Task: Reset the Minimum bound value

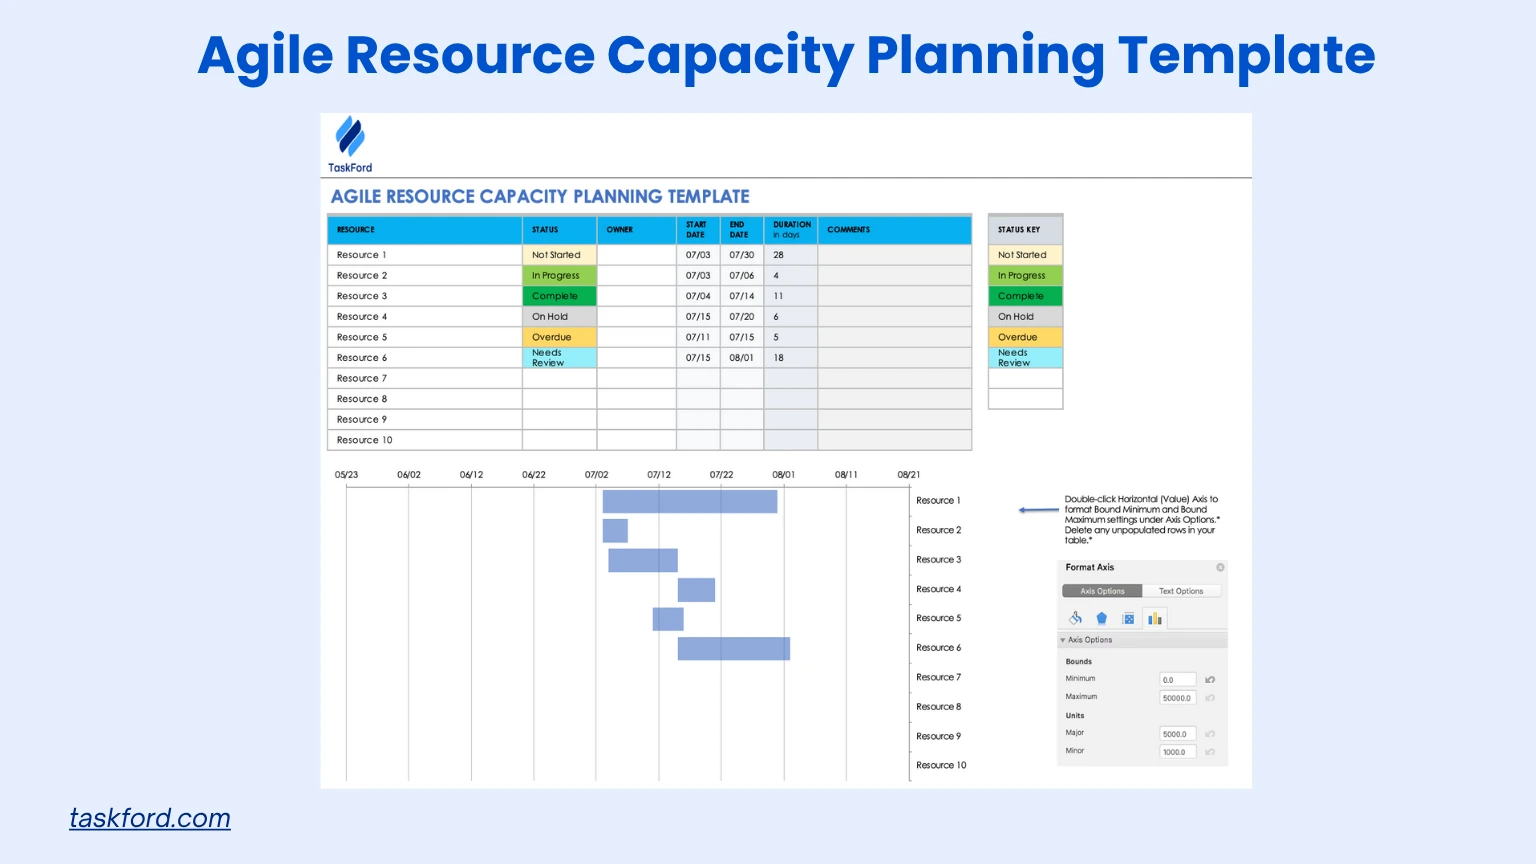Action: pos(1210,680)
